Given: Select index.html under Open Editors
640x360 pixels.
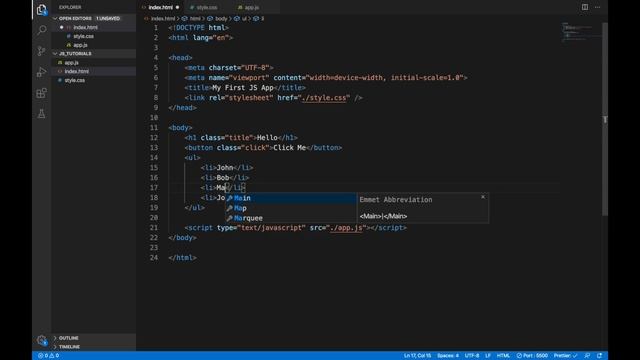Looking at the screenshot, I should [x=94, y=27].
